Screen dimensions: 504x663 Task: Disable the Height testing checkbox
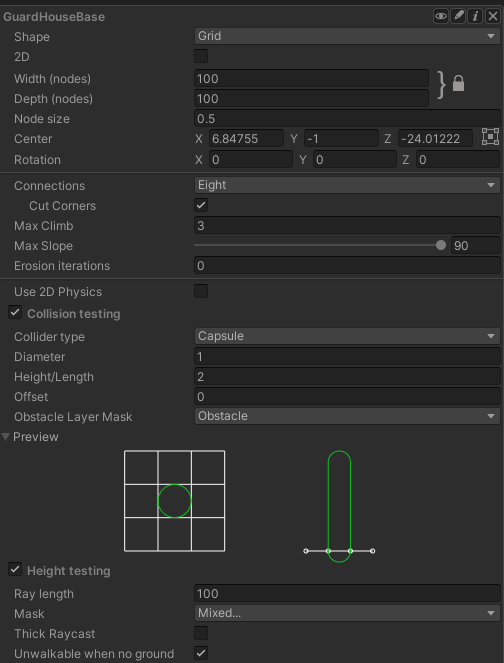click(15, 570)
